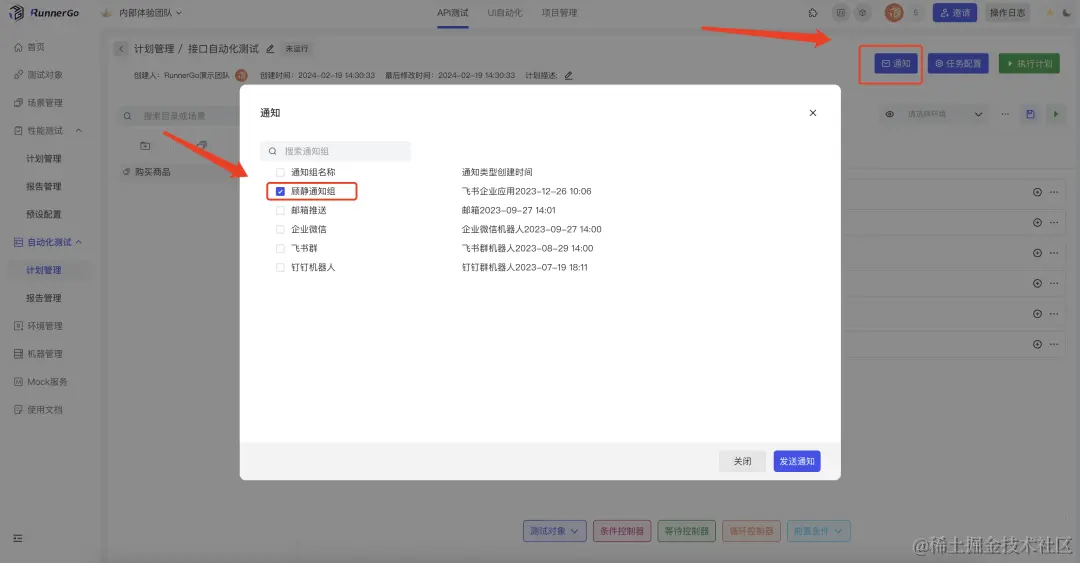Check the 钉钉机器人 checkbox
Image resolution: width=1080 pixels, height=563 pixels.
(280, 267)
